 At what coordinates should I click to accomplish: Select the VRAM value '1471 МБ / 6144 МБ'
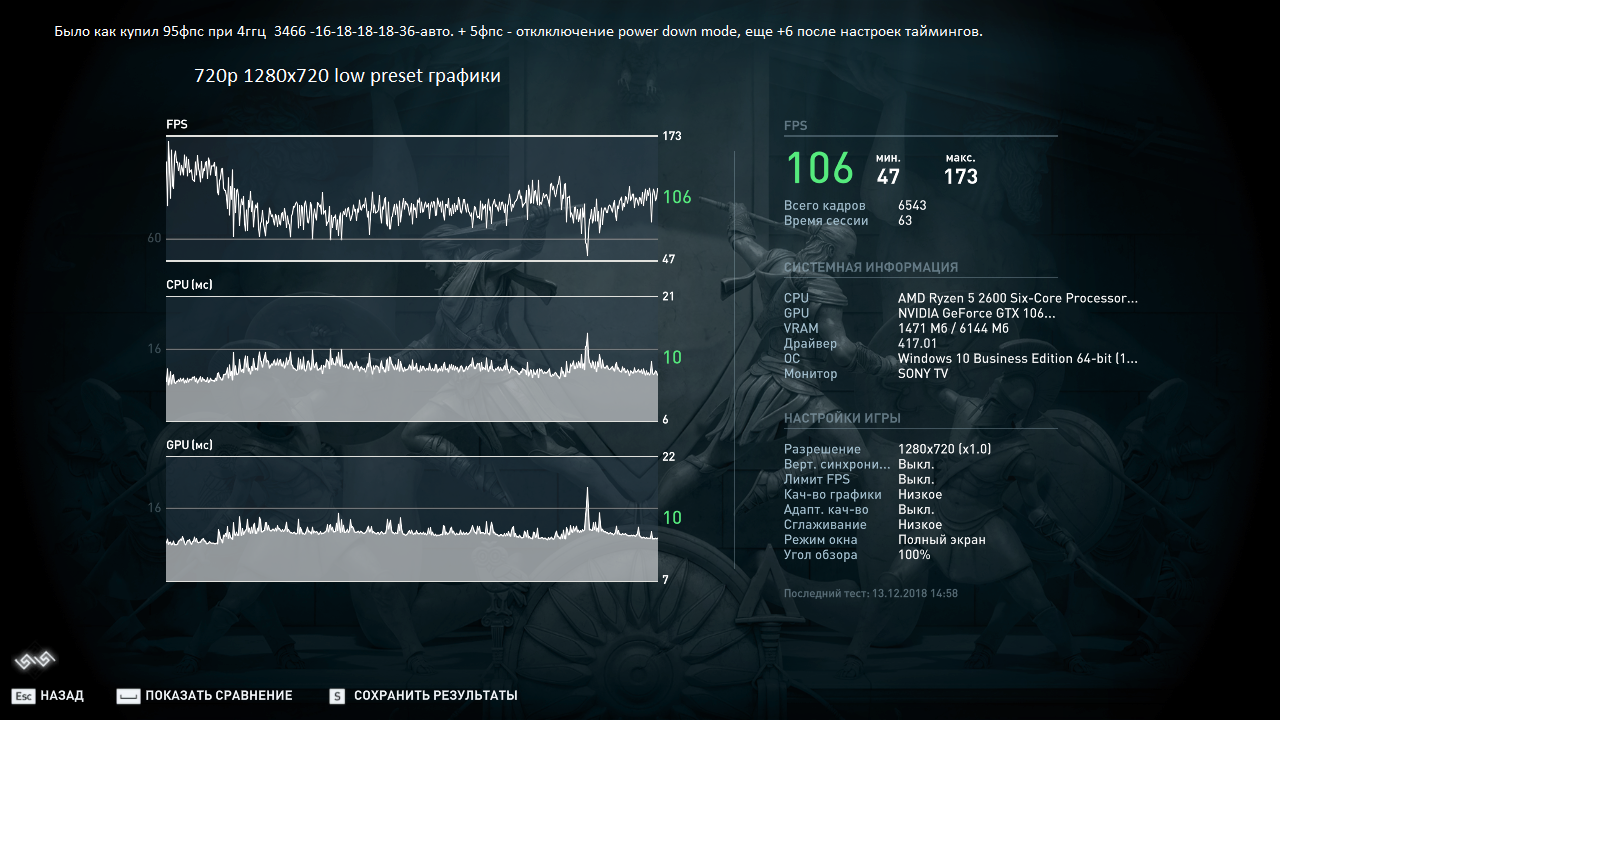[953, 328]
